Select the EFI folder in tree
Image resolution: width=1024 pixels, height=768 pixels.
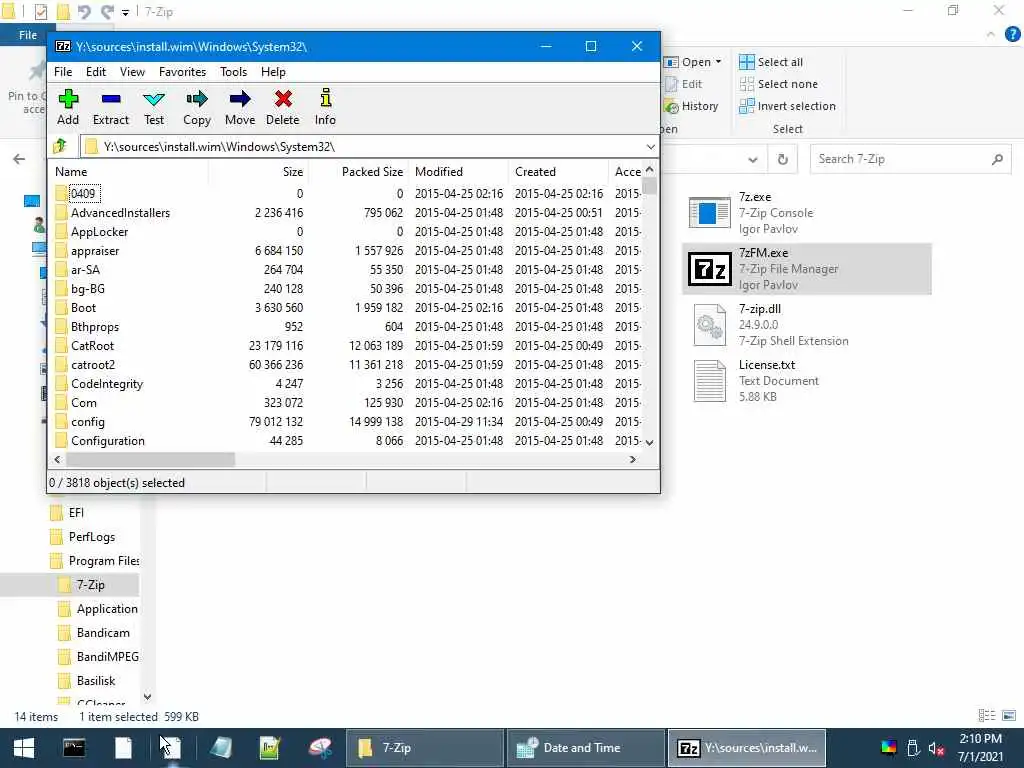(x=76, y=513)
